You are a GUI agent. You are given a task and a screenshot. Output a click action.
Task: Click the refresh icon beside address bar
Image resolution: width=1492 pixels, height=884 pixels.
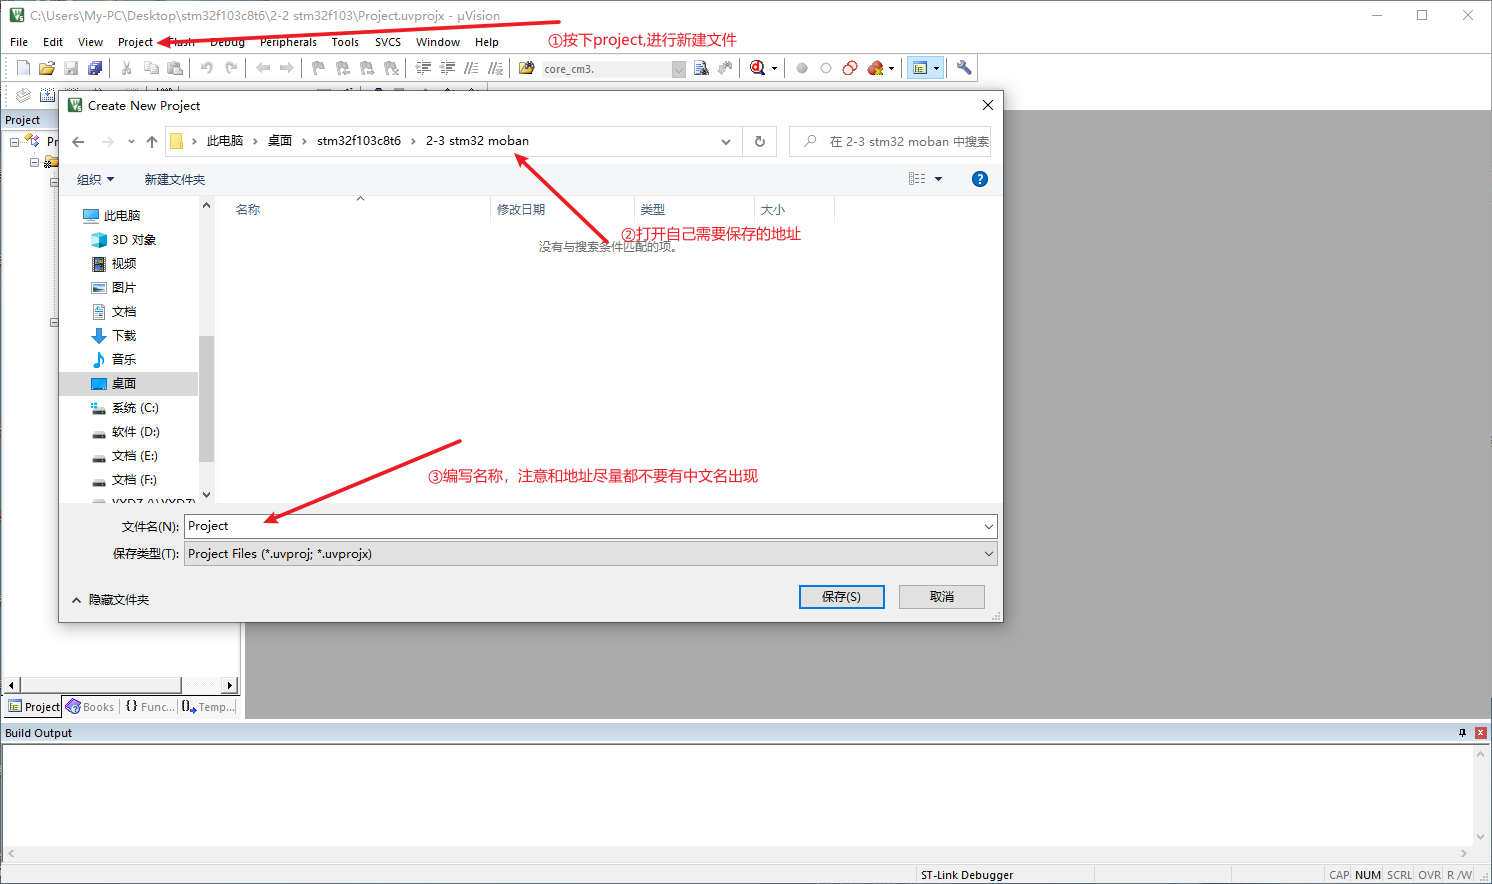click(760, 141)
